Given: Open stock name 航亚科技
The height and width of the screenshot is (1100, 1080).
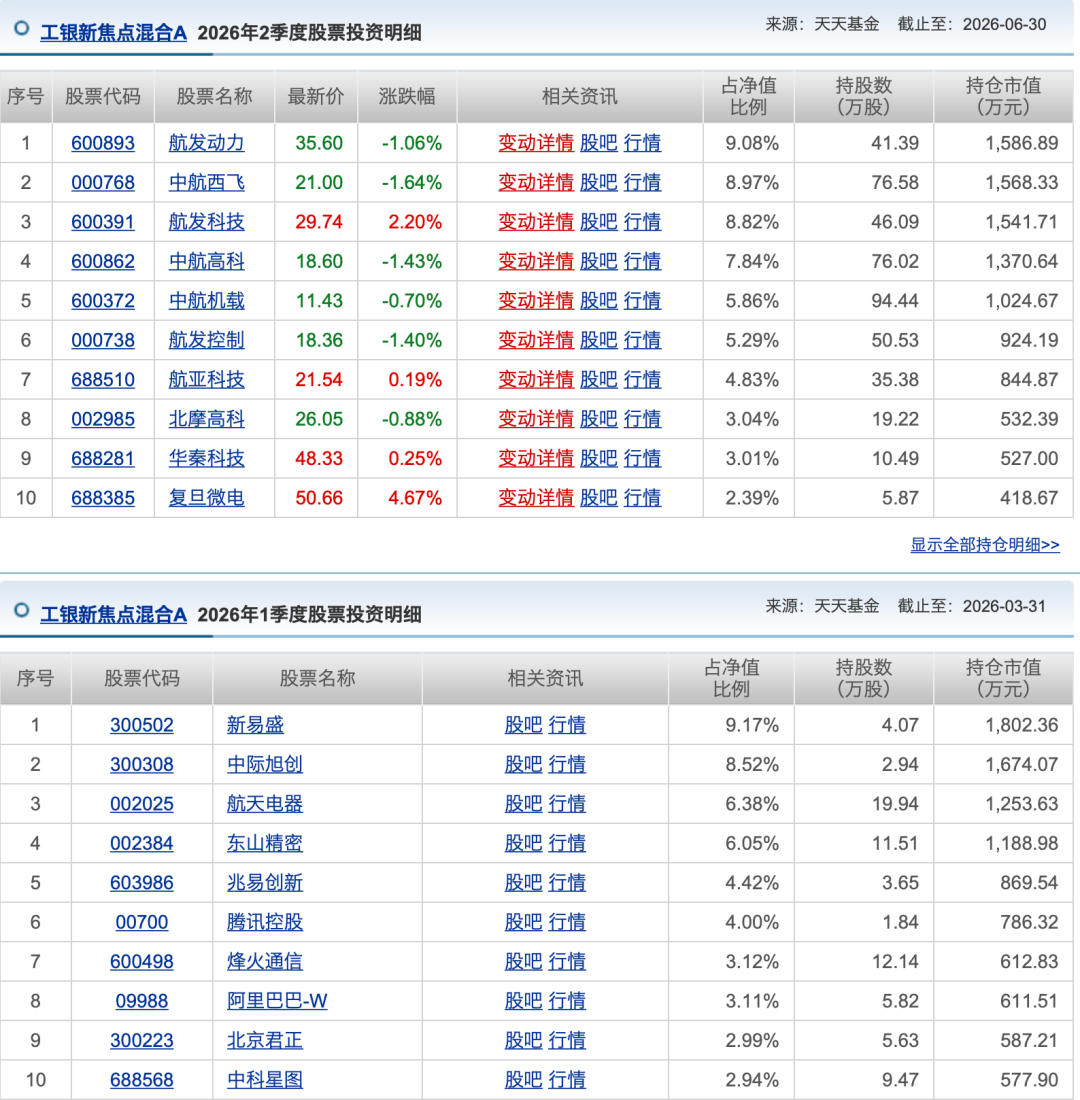Looking at the screenshot, I should [x=206, y=380].
